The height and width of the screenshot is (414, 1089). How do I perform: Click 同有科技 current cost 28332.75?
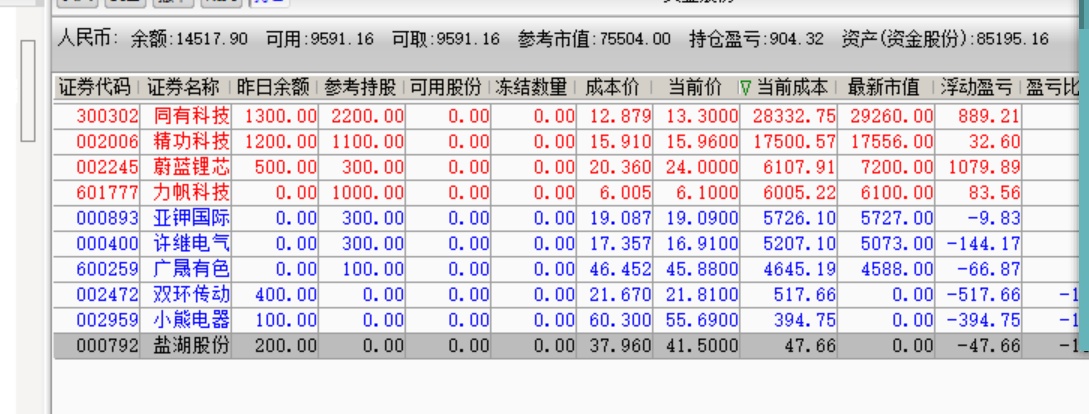click(x=794, y=116)
